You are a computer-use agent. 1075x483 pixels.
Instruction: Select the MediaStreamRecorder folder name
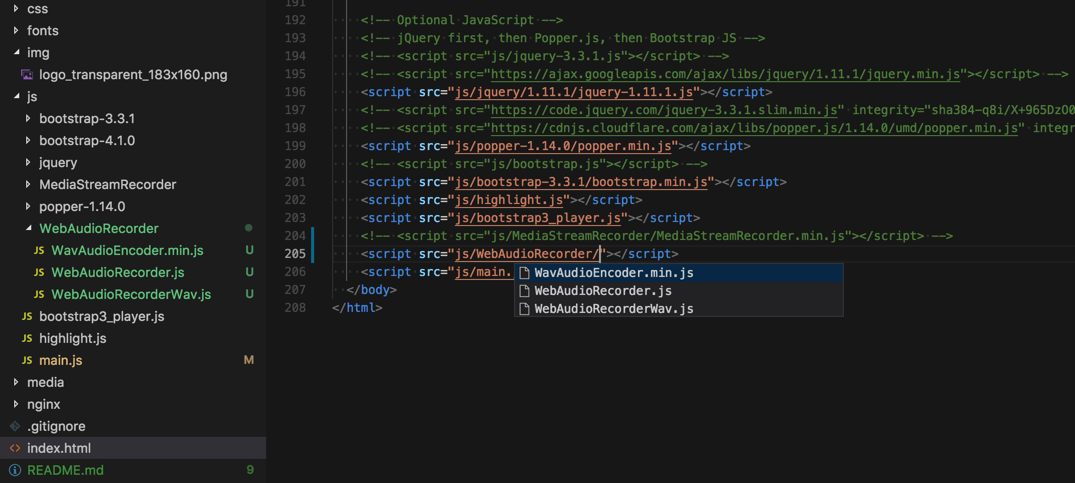[x=108, y=184]
